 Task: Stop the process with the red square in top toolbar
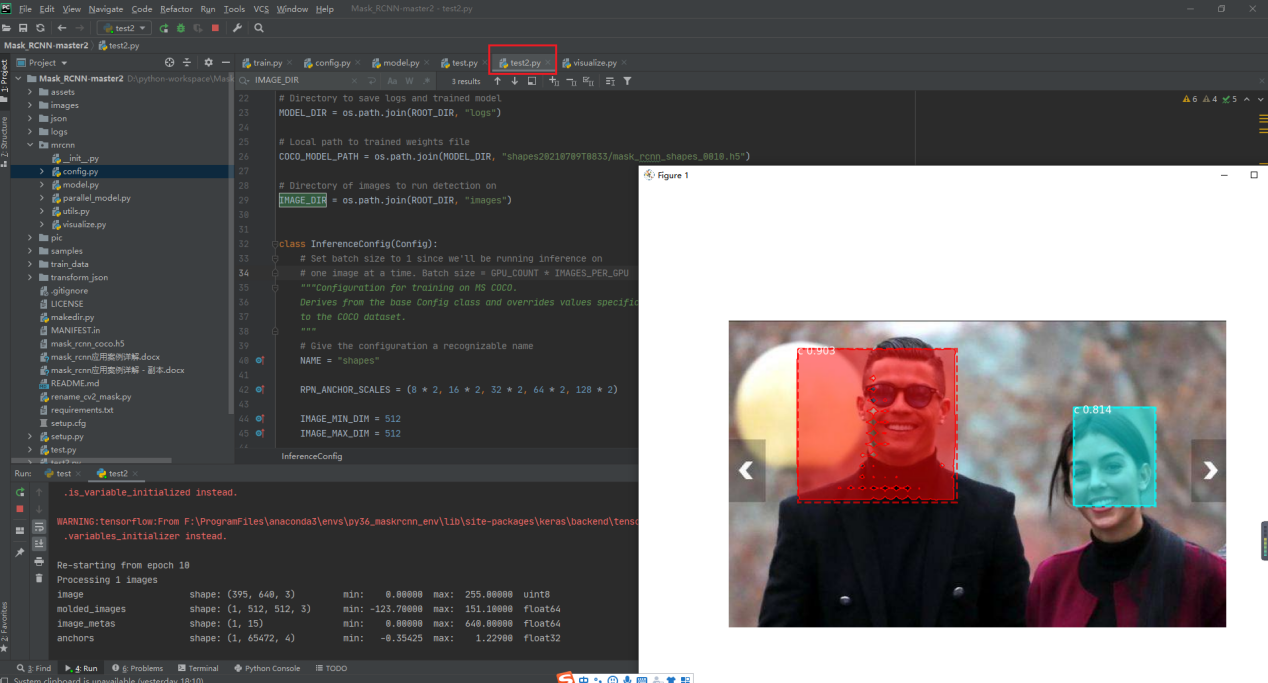pyautogui.click(x=215, y=28)
